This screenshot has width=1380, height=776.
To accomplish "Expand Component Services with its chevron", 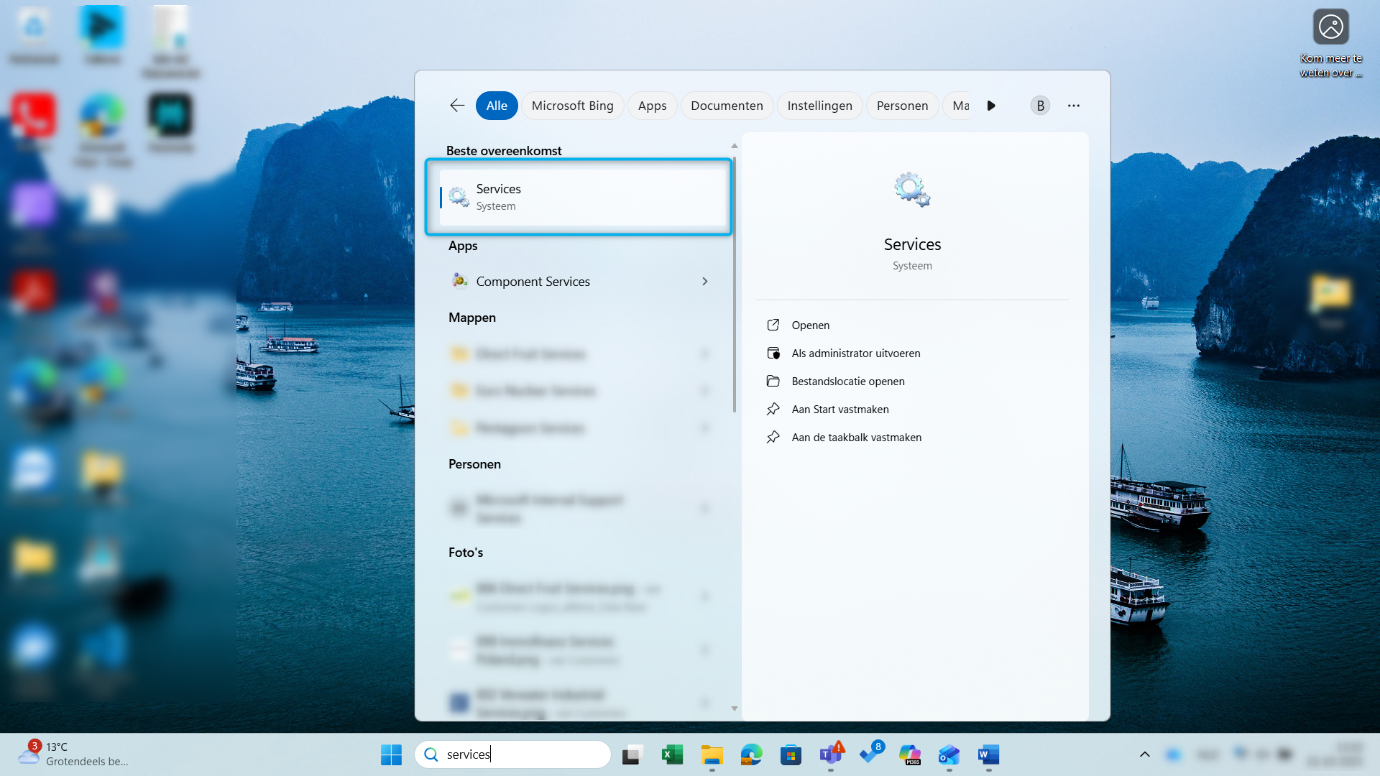I will (705, 281).
